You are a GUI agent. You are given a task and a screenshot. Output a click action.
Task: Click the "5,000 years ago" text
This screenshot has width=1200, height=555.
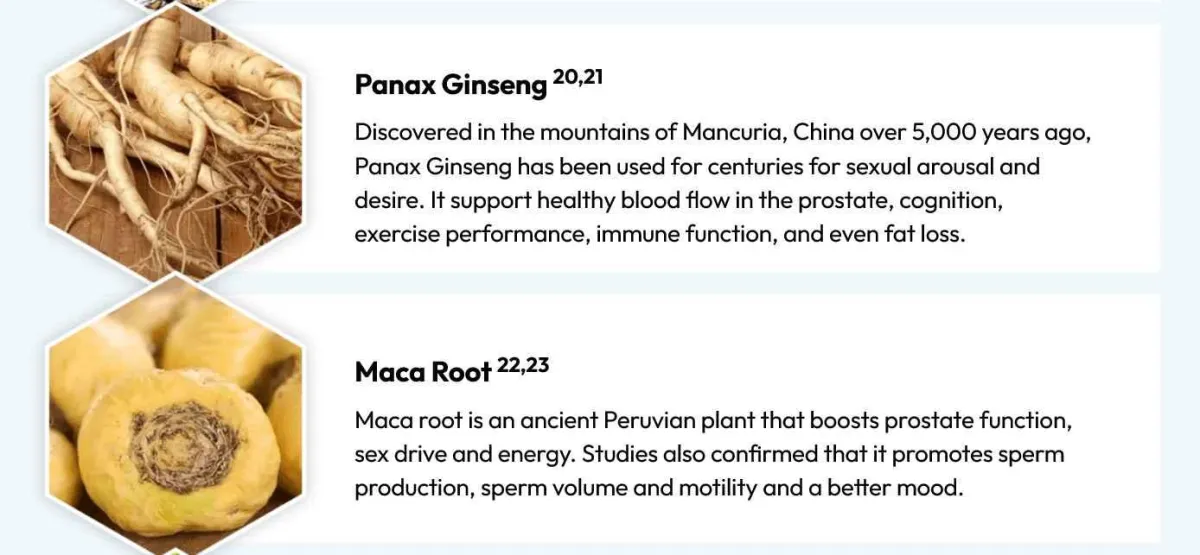pyautogui.click(x=995, y=132)
